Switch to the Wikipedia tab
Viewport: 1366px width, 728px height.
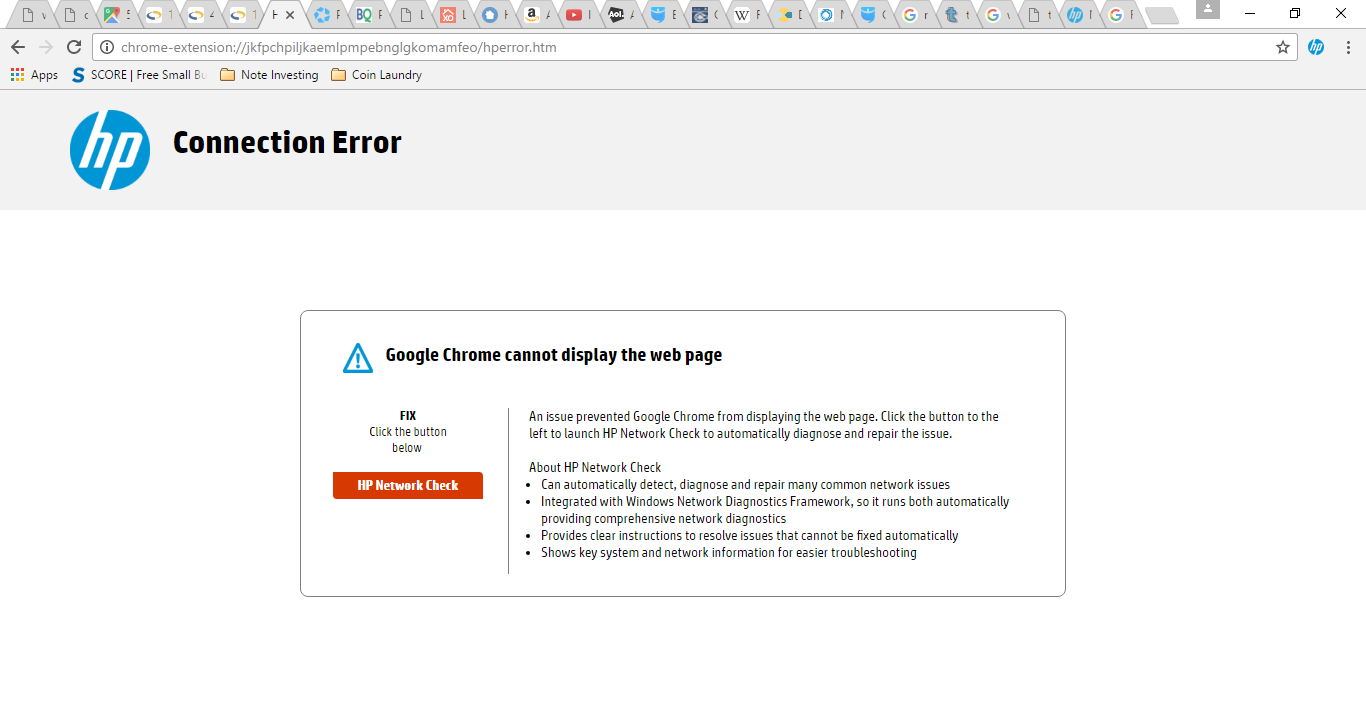[x=746, y=15]
